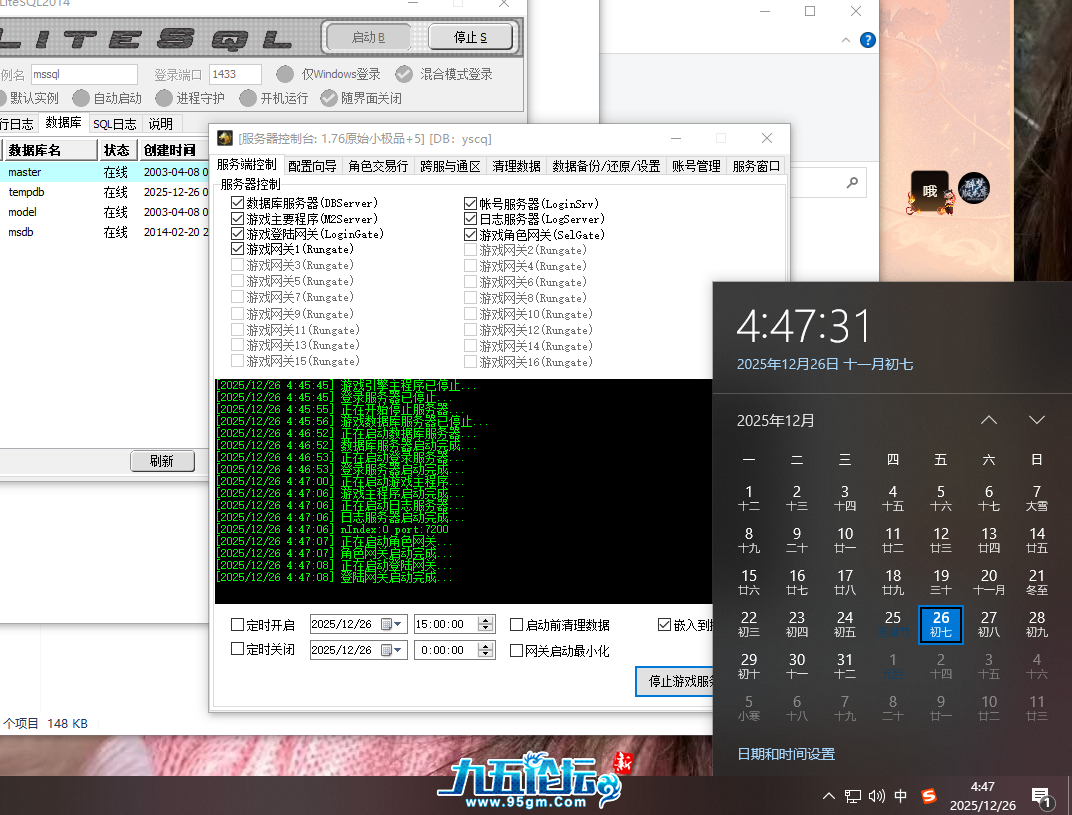This screenshot has width=1072, height=815.
Task: Click the help question mark icon
Action: point(867,40)
